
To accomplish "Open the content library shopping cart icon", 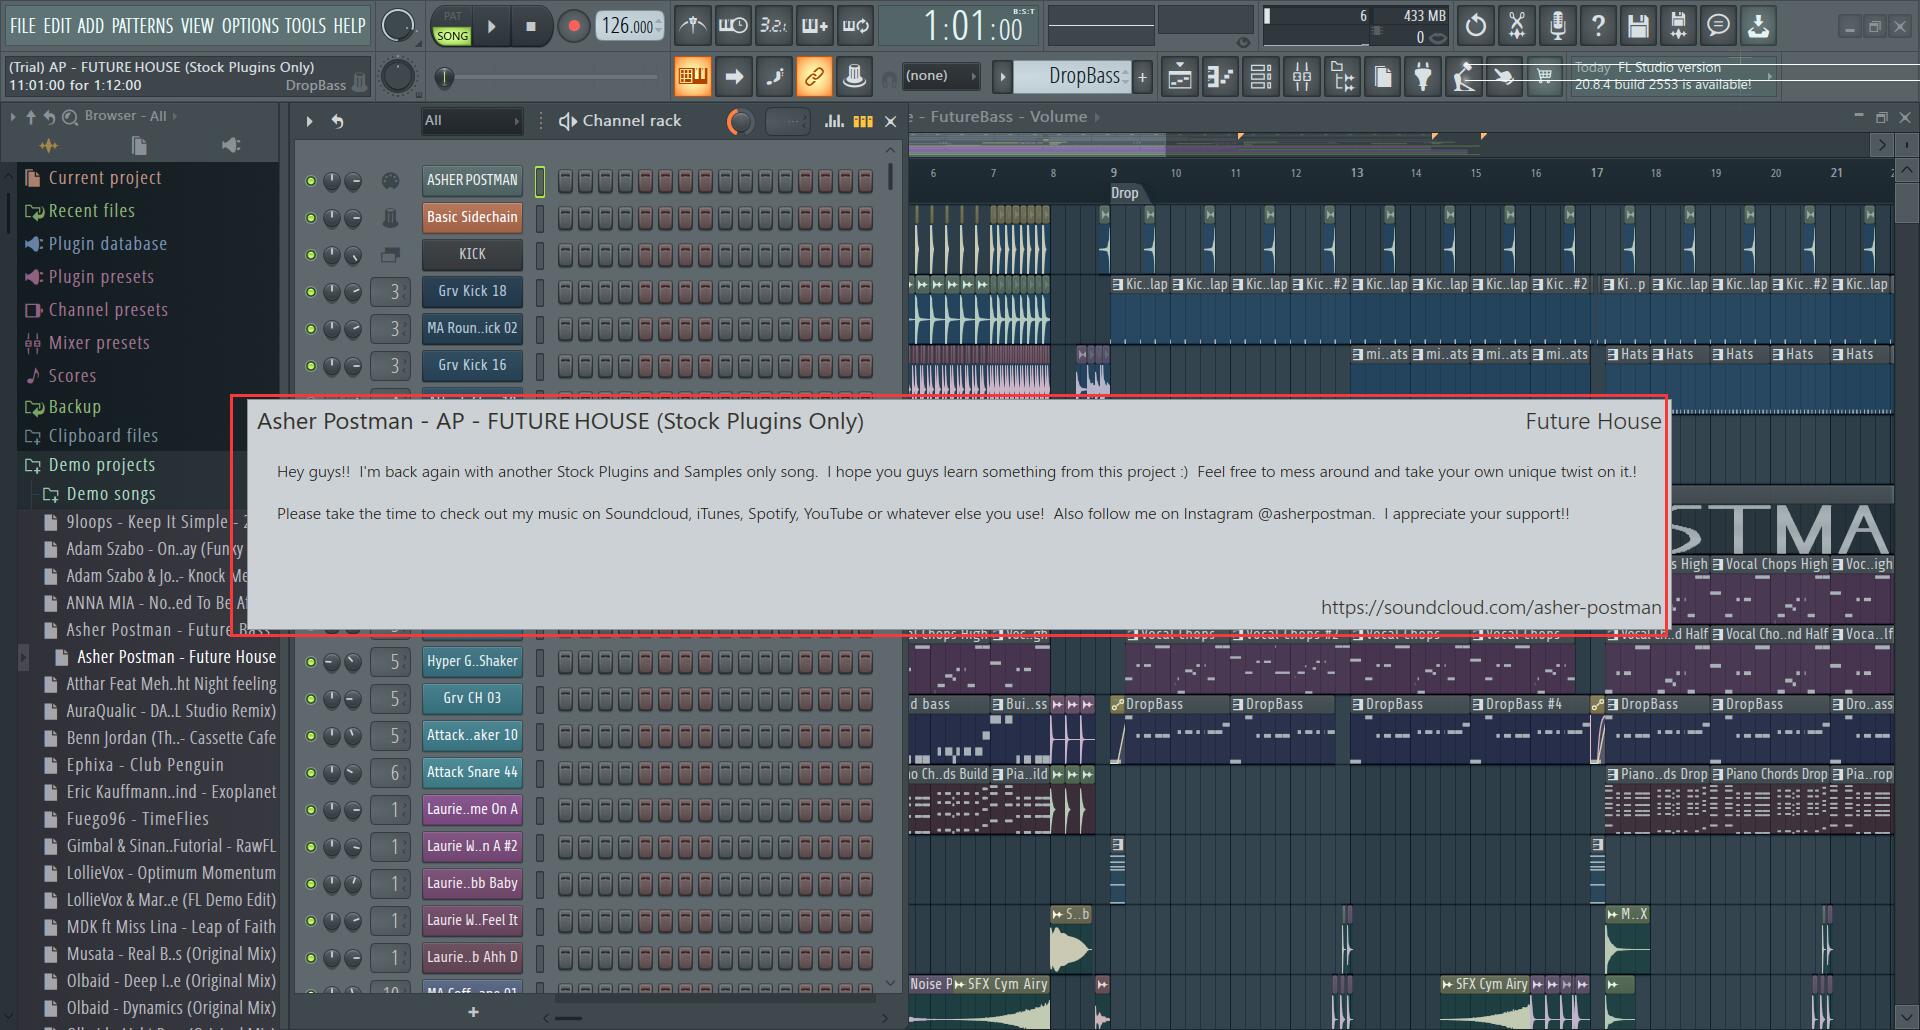I will (1545, 76).
